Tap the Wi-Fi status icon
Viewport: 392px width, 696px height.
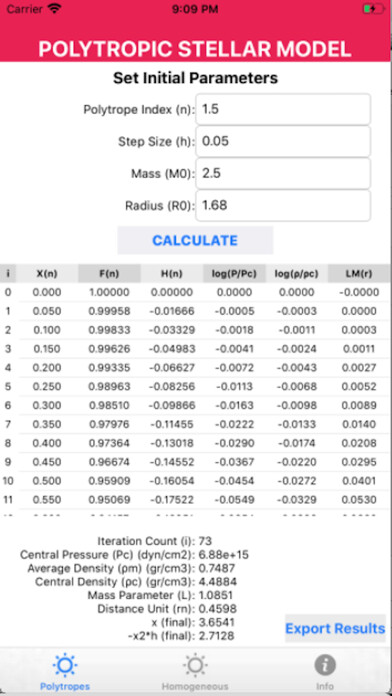tap(55, 9)
